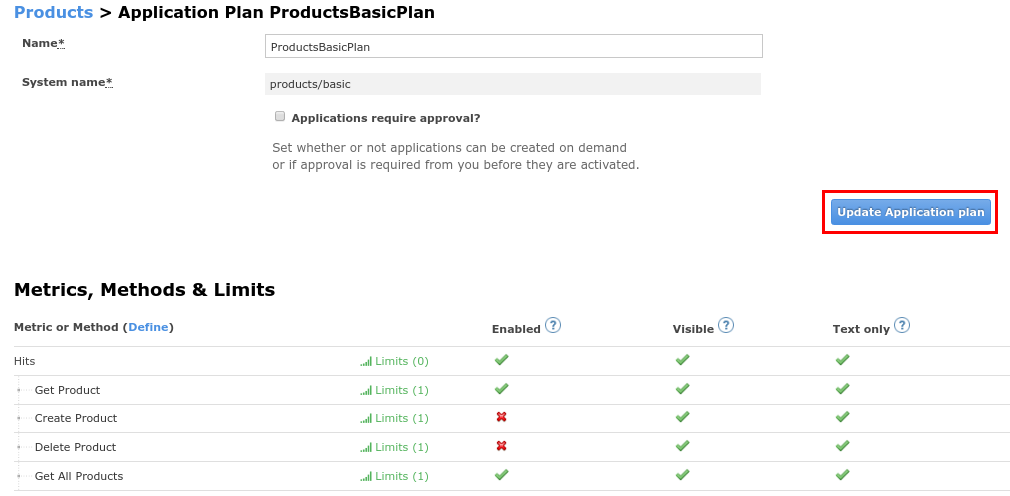The height and width of the screenshot is (496, 1010).
Task: Click the Limits bar icon for Hits
Action: pyautogui.click(x=366, y=361)
